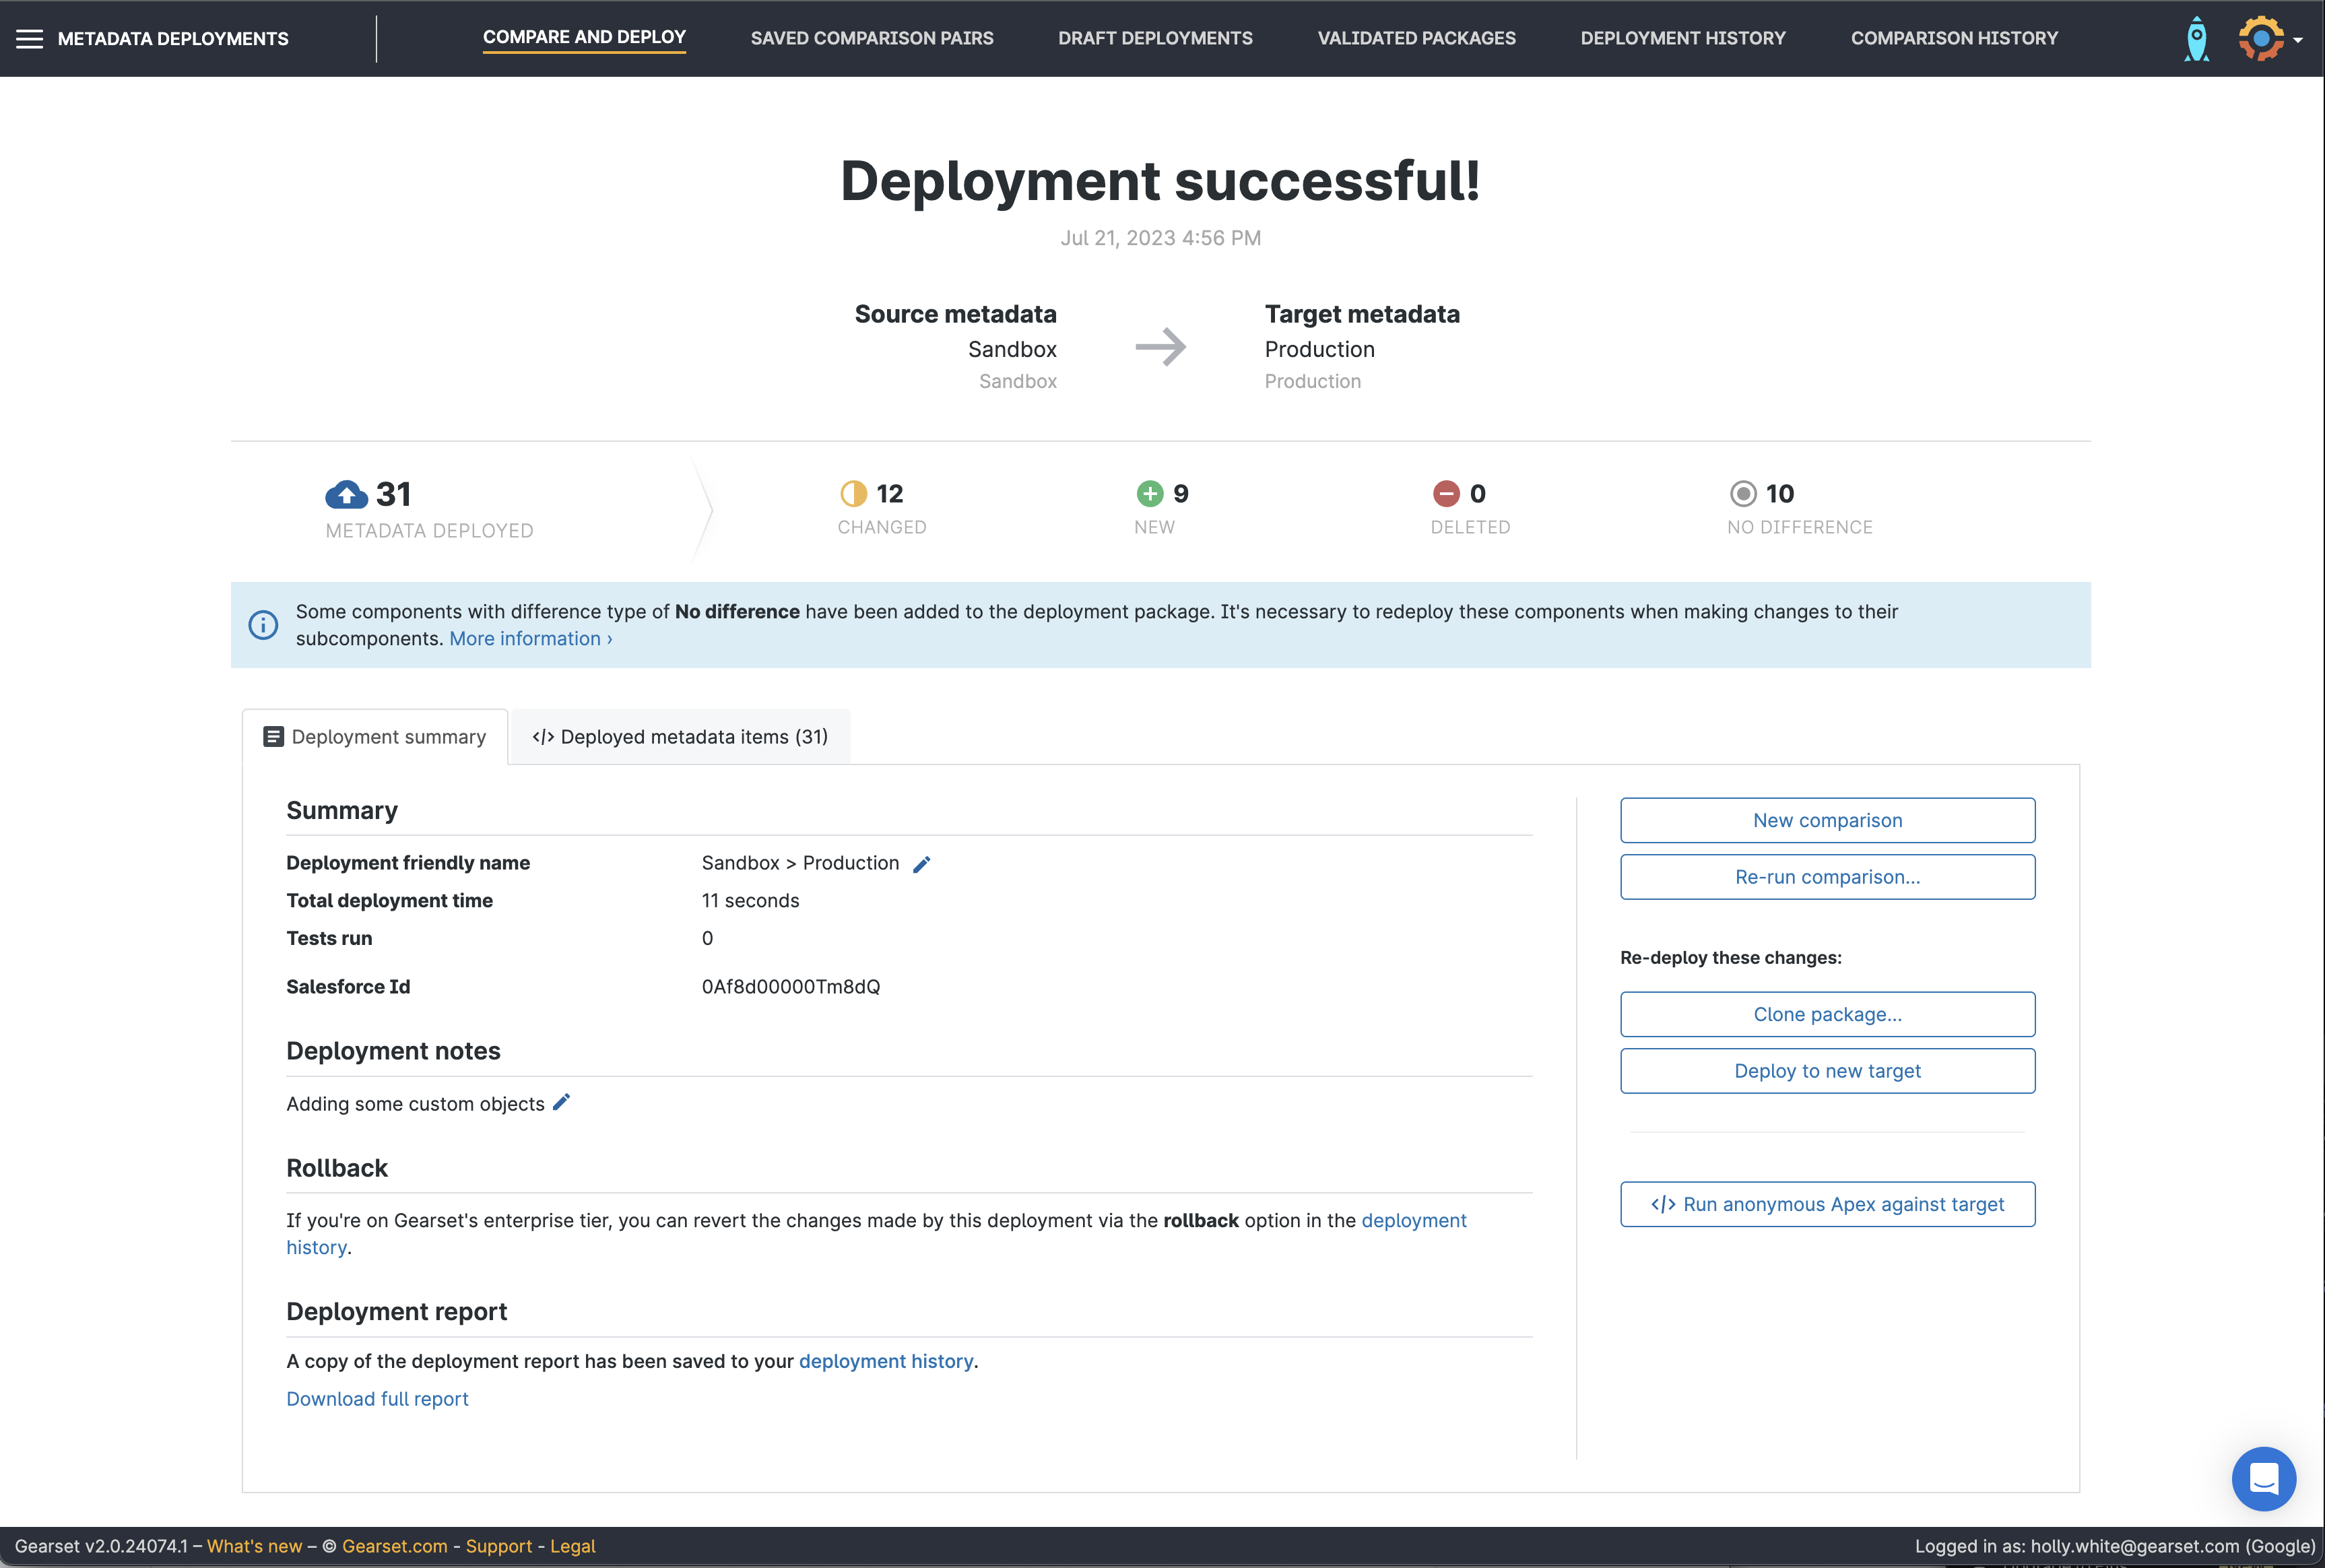
Task: Click the info icon in blue banner
Action: click(263, 625)
